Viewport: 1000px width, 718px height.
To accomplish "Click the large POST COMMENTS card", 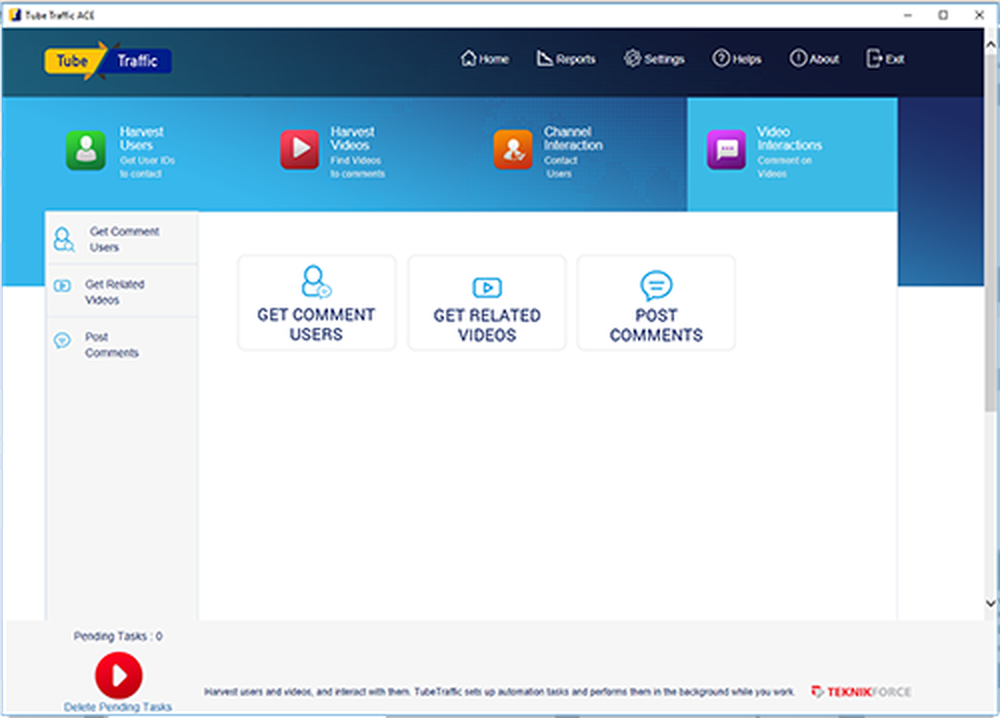I will pos(656,303).
